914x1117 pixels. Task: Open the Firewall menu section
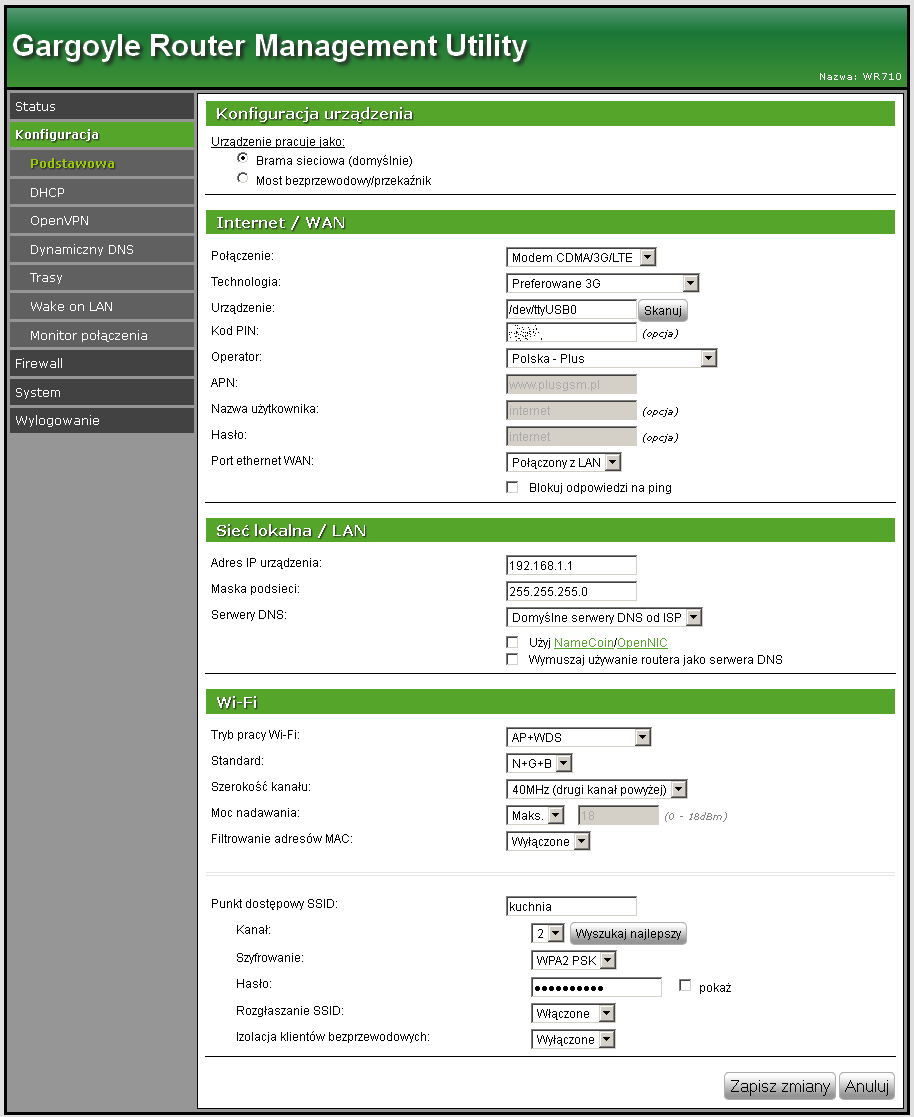click(x=101, y=363)
